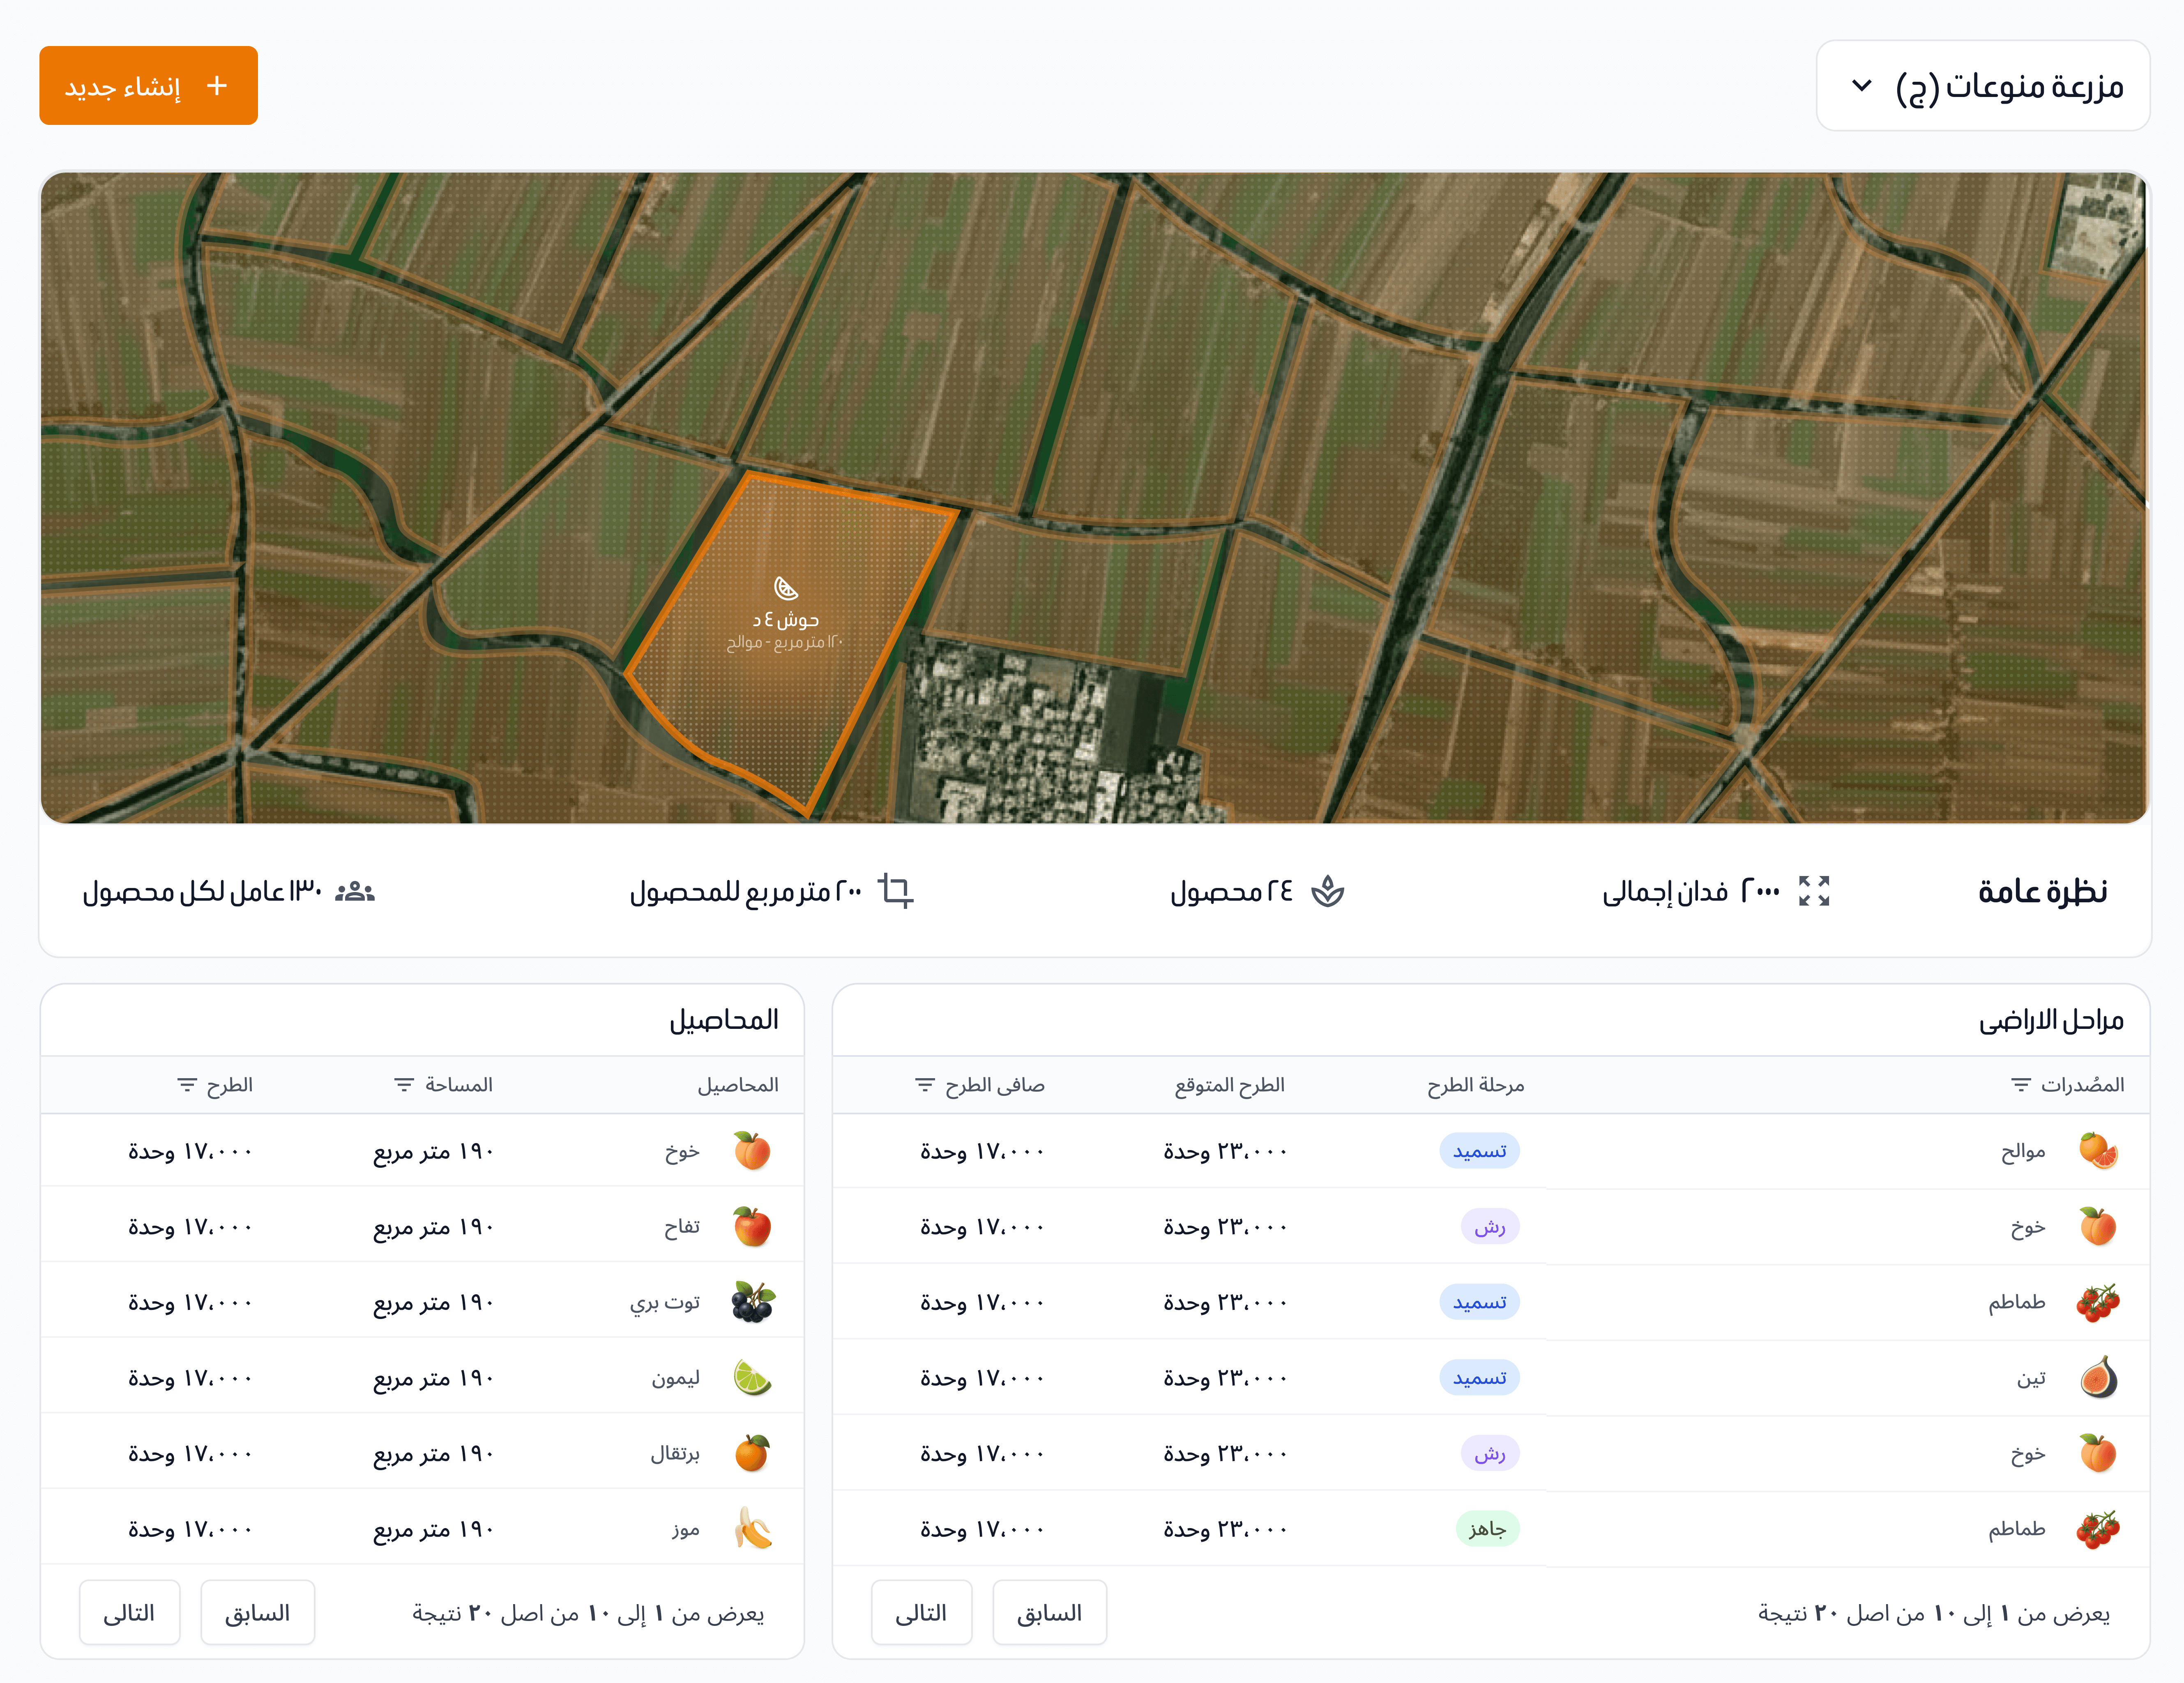Click the fruit slice icon on highlighted map plot
This screenshot has height=1683, width=2184.
786,588
